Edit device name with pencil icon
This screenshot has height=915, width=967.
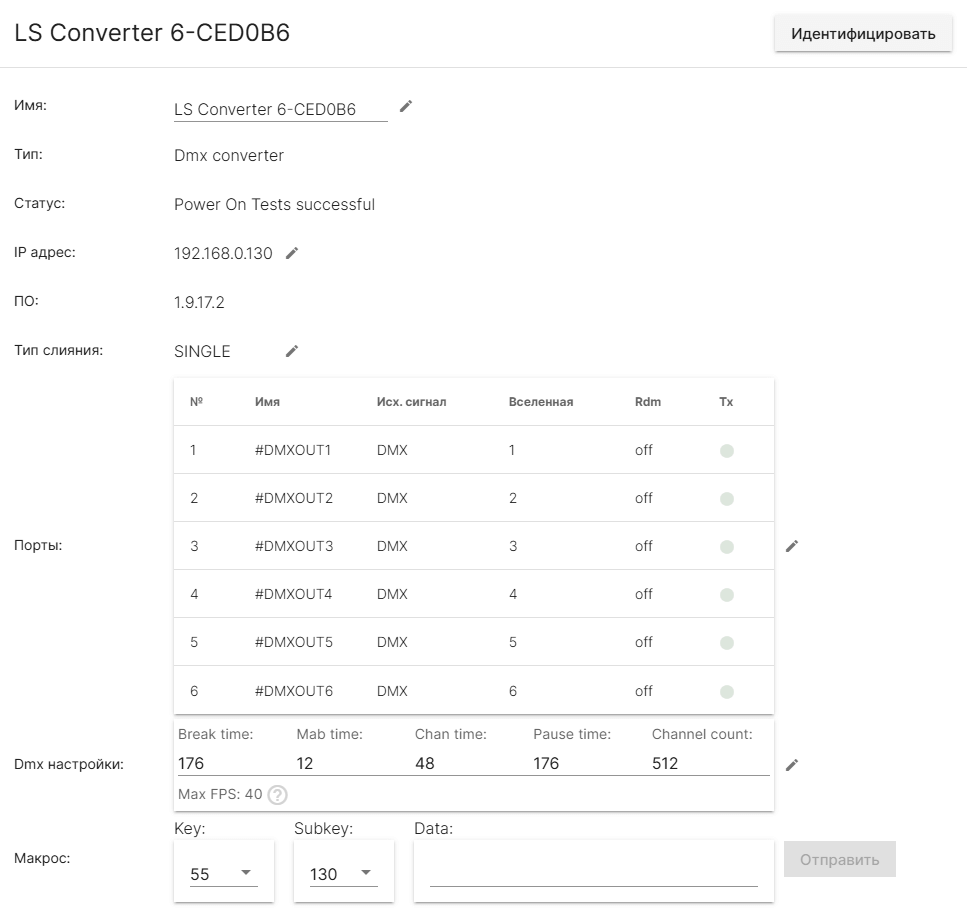405,107
